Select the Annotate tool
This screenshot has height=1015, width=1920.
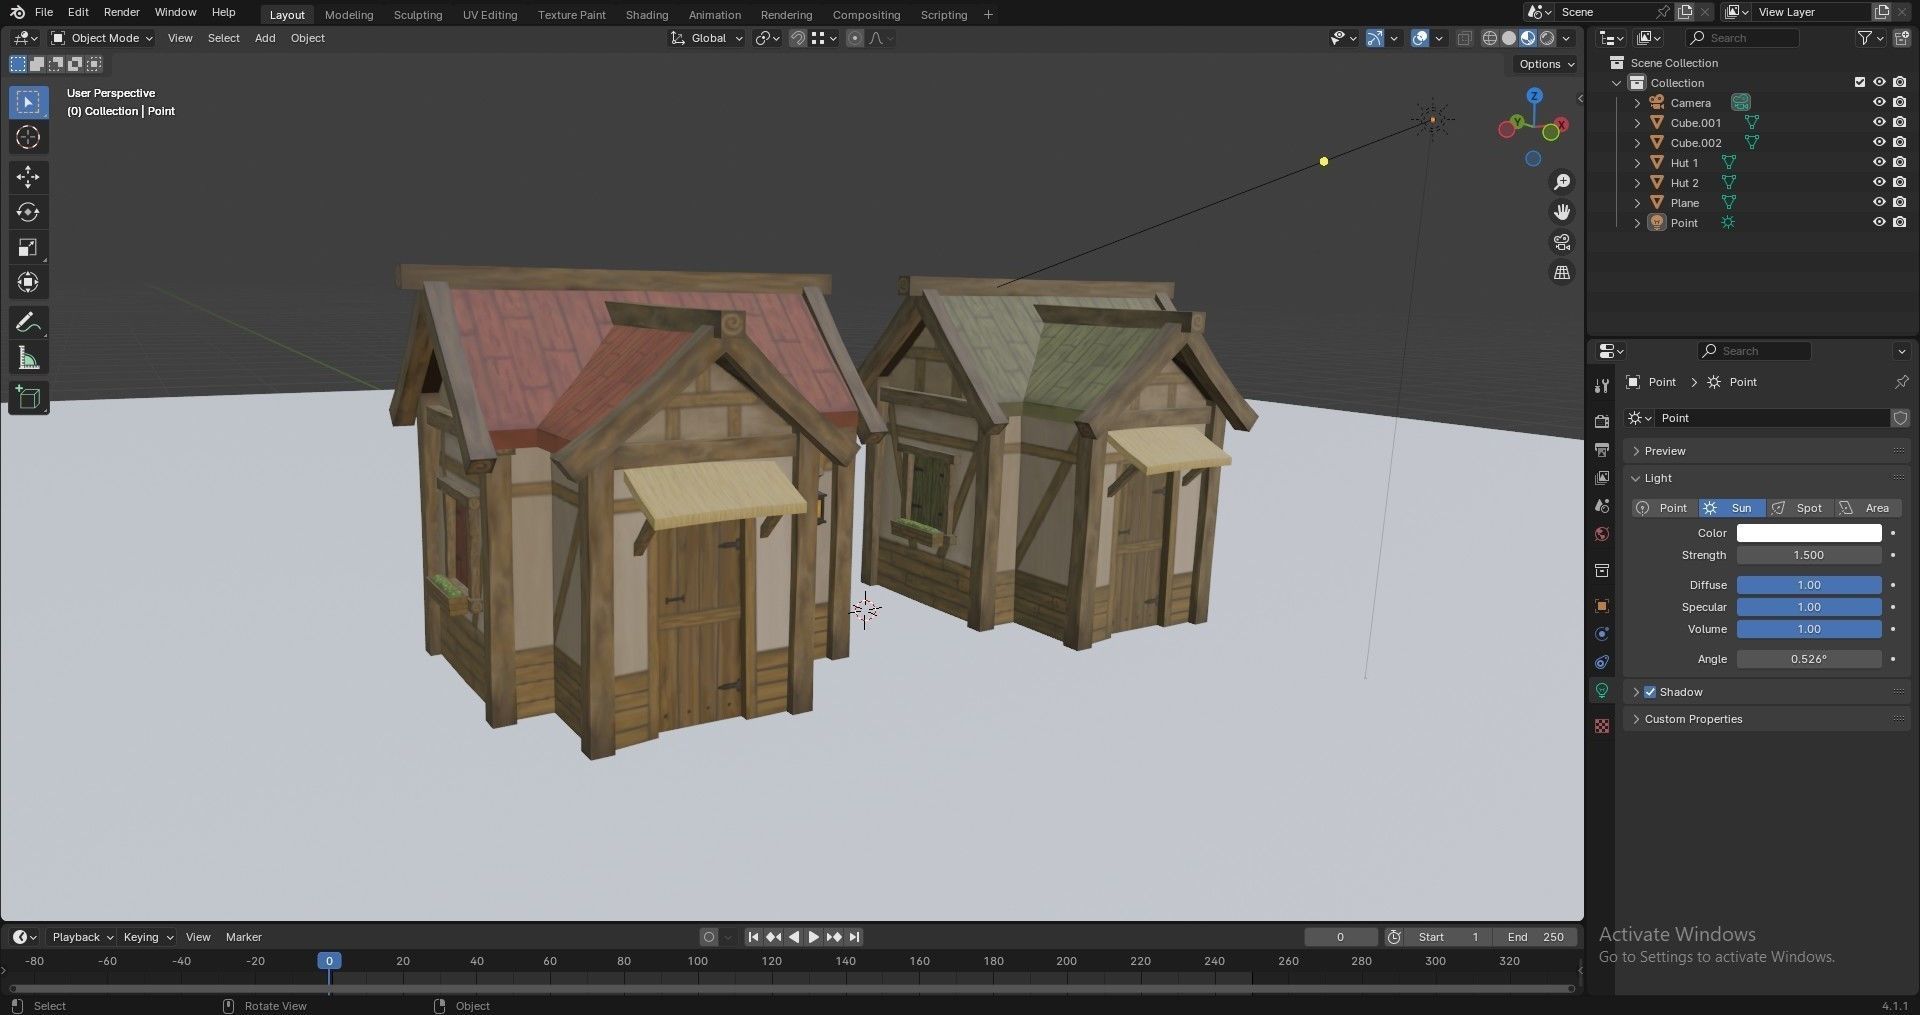28,322
